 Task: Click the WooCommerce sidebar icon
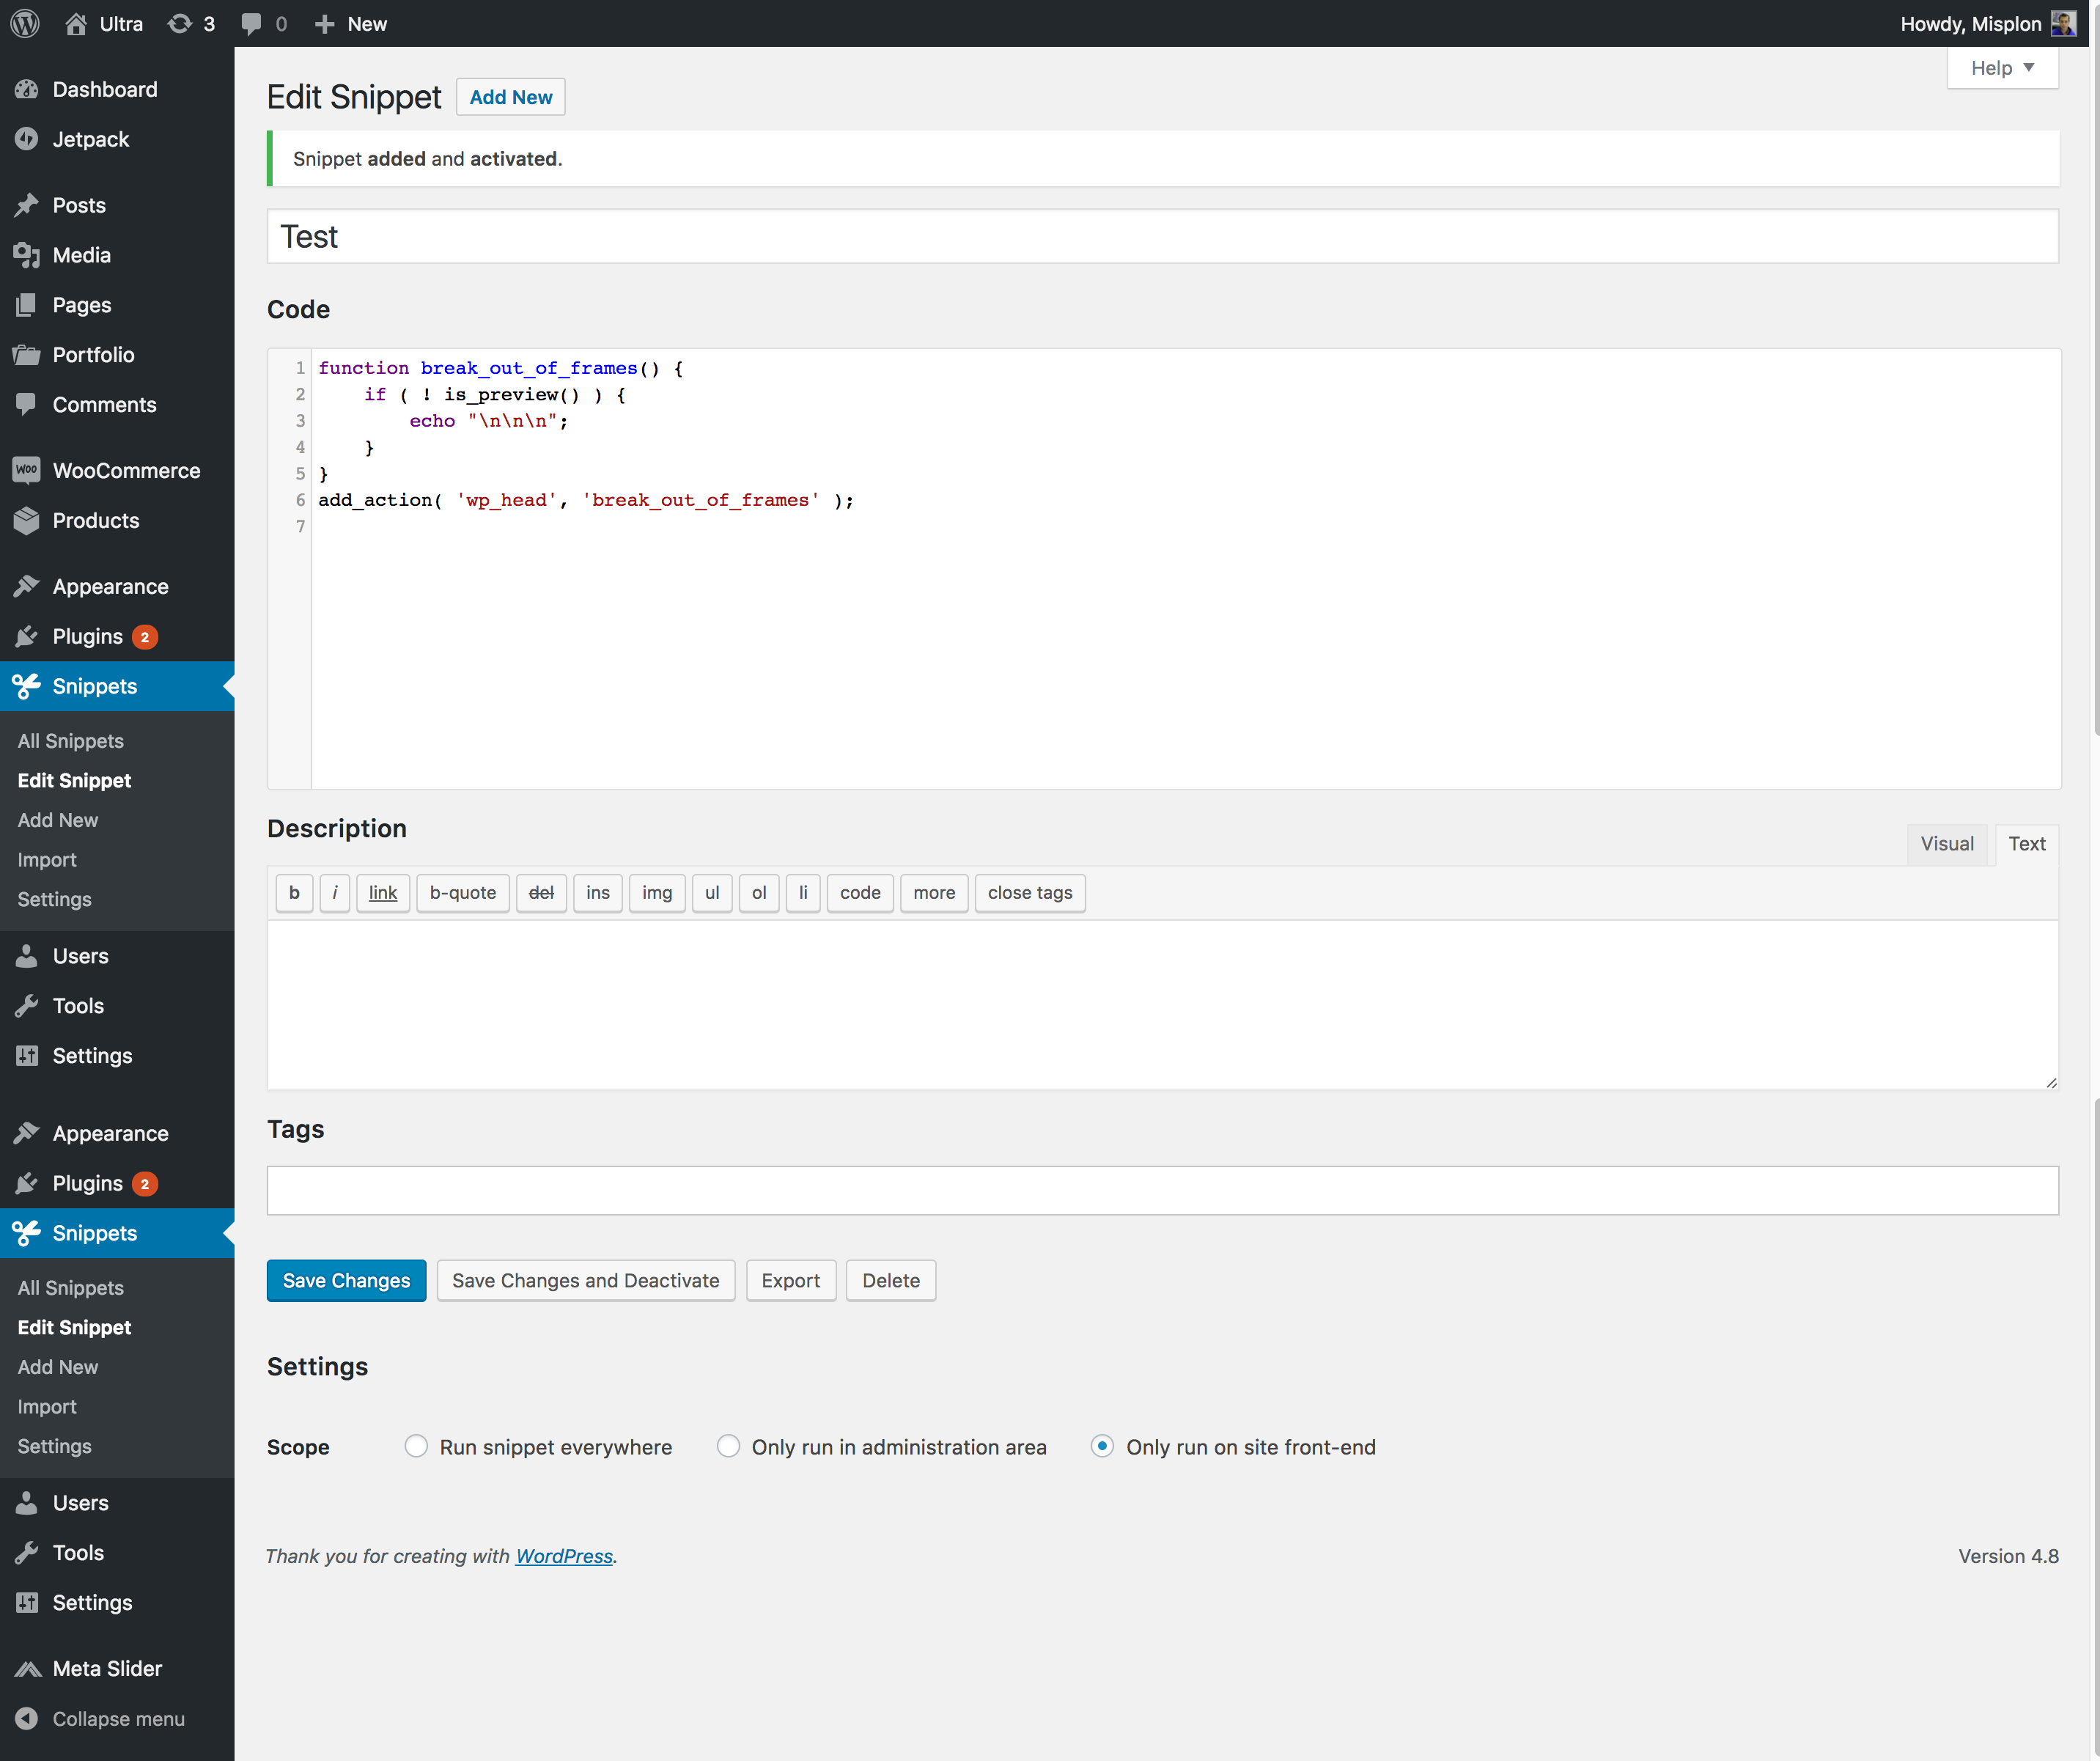(x=27, y=470)
